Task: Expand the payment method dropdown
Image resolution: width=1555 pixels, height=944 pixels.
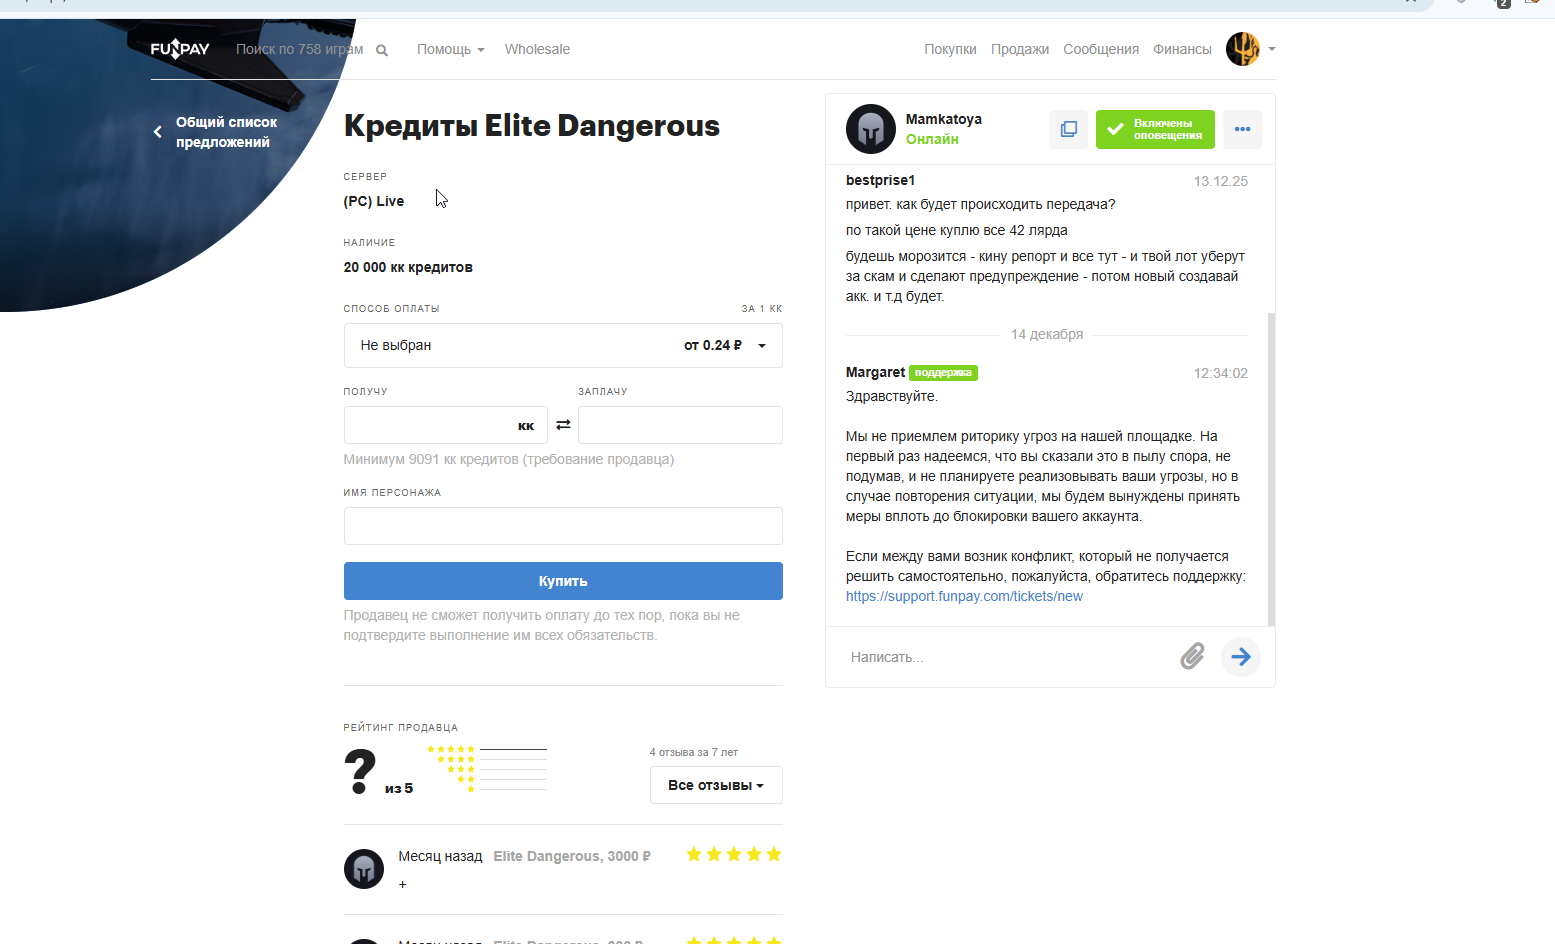Action: click(563, 345)
